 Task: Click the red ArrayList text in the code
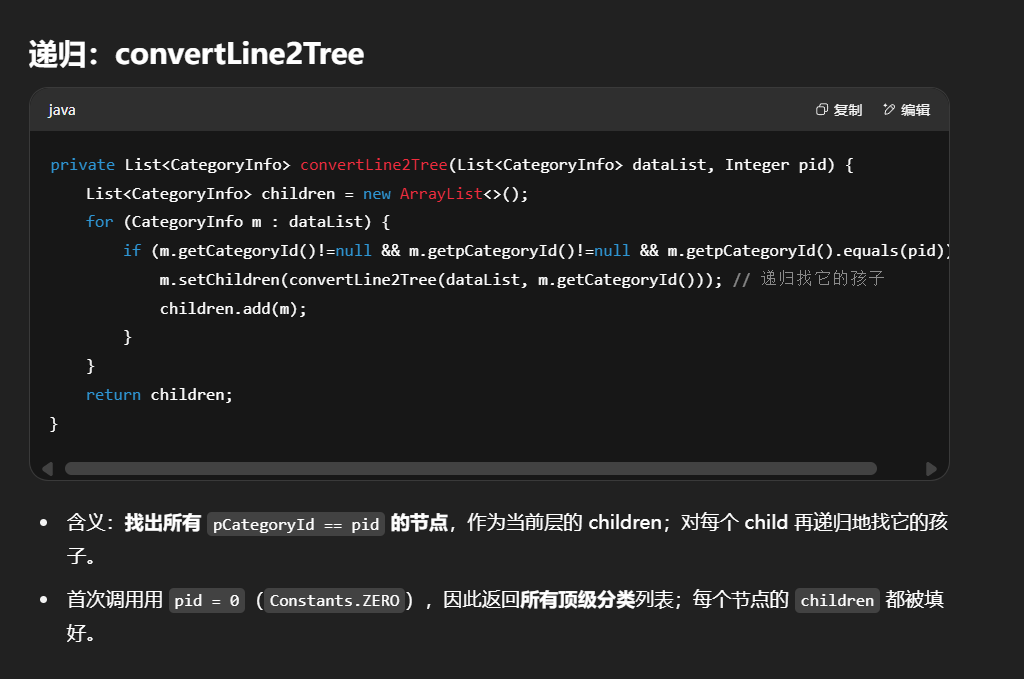440,194
